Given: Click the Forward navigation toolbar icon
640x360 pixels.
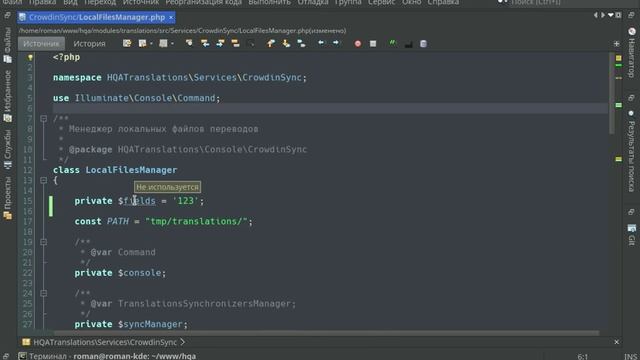Looking at the screenshot, I should tap(163, 43).
